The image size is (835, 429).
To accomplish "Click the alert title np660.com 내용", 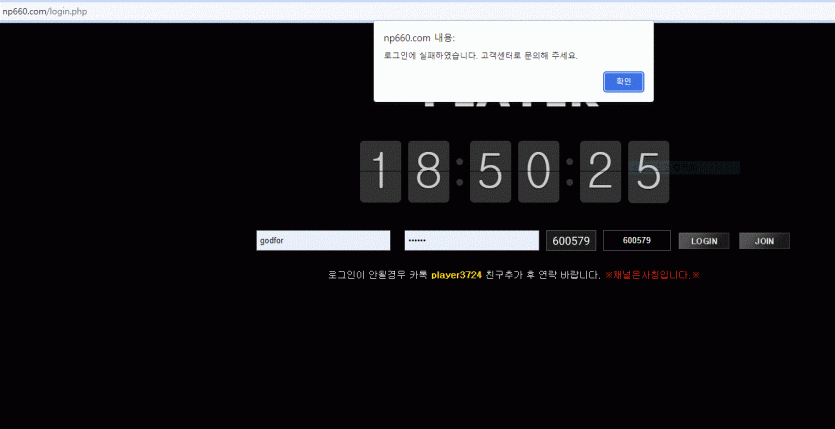I will click(418, 37).
